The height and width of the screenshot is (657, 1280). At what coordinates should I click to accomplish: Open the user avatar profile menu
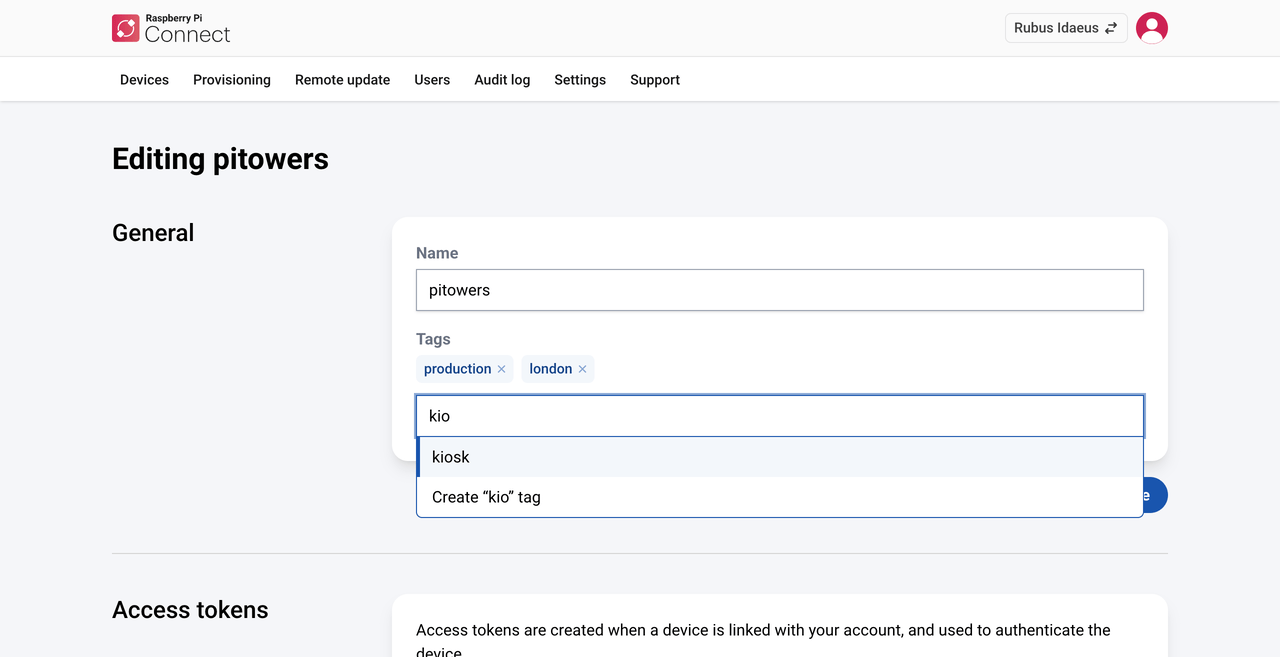click(1152, 28)
